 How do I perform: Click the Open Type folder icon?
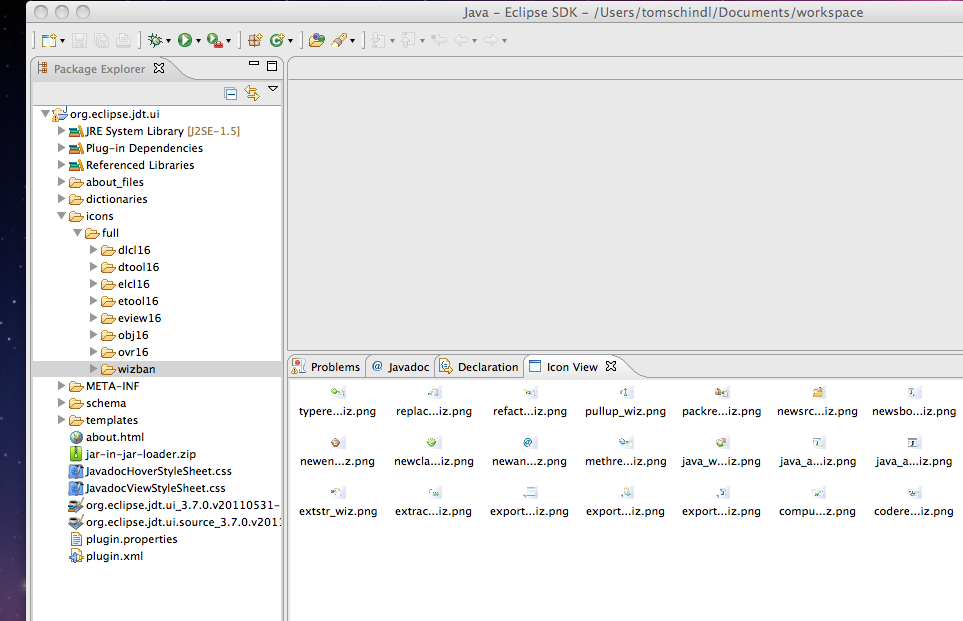click(x=317, y=41)
